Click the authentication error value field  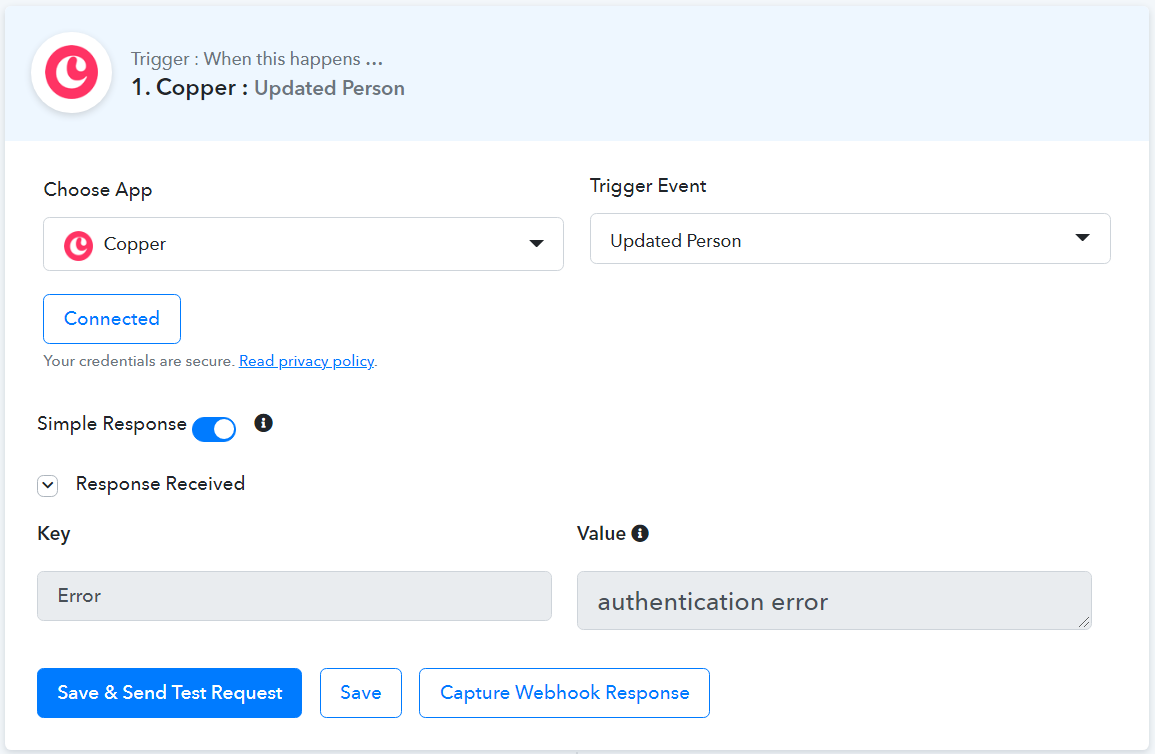(x=834, y=601)
